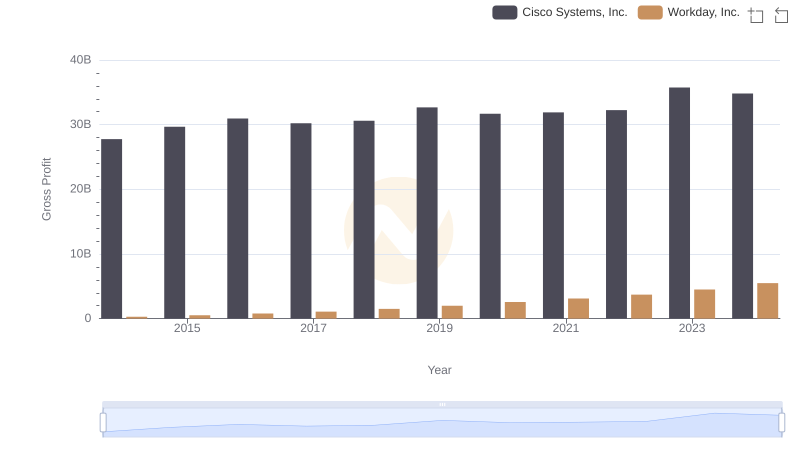Click the Cisco bar for 2019
Image resolution: width=800 pixels, height=461 pixels.
[x=427, y=213]
